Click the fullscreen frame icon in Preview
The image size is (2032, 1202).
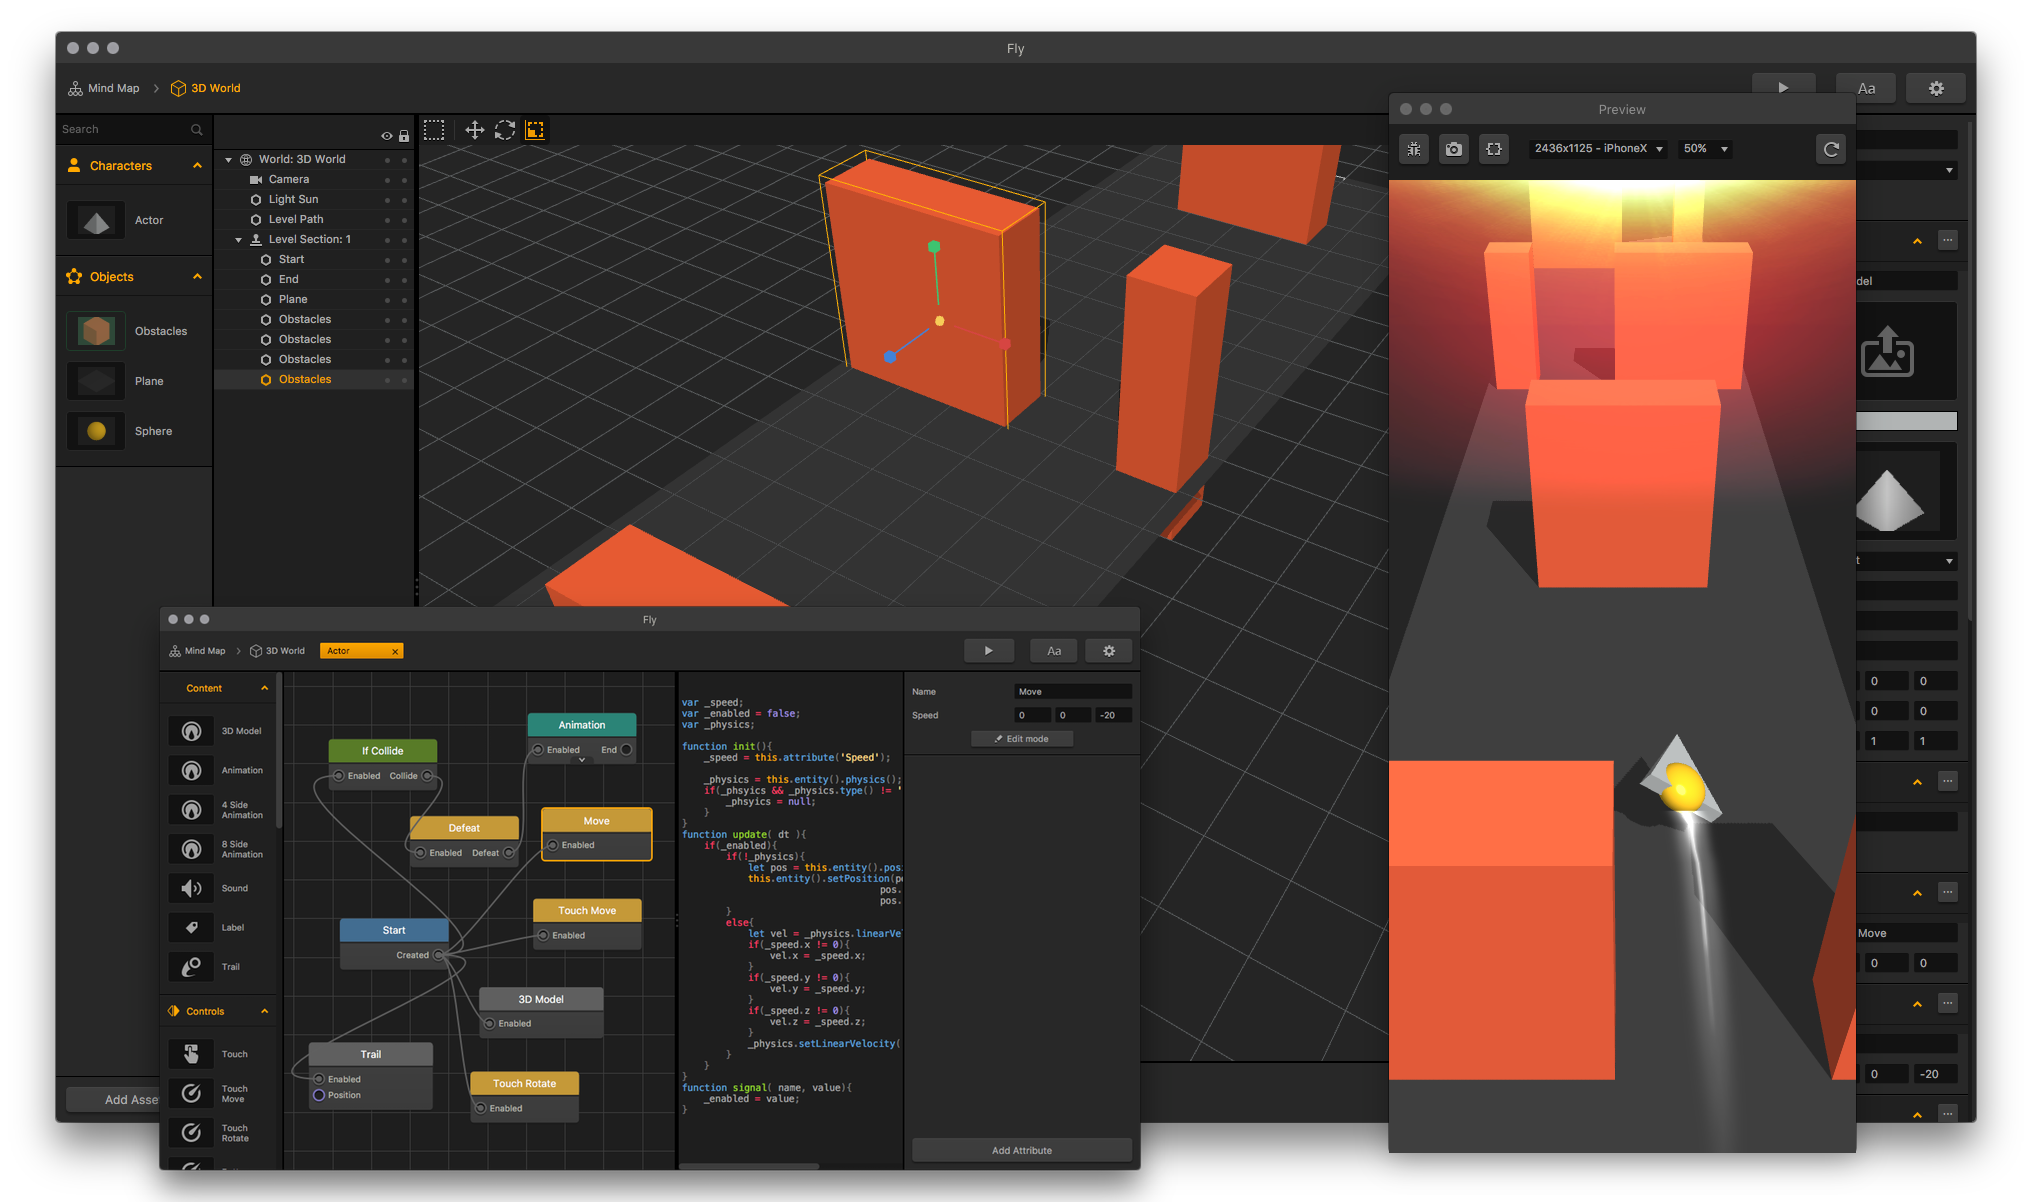point(1494,149)
